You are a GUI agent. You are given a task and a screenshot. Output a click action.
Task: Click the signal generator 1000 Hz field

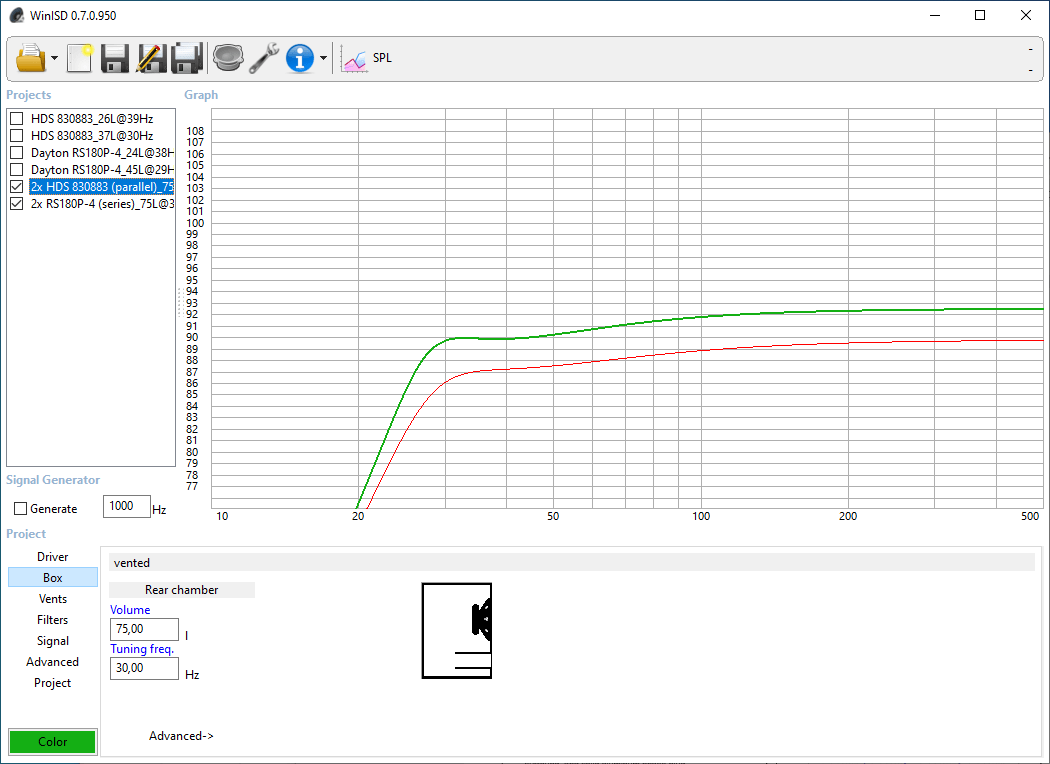pyautogui.click(x=127, y=506)
